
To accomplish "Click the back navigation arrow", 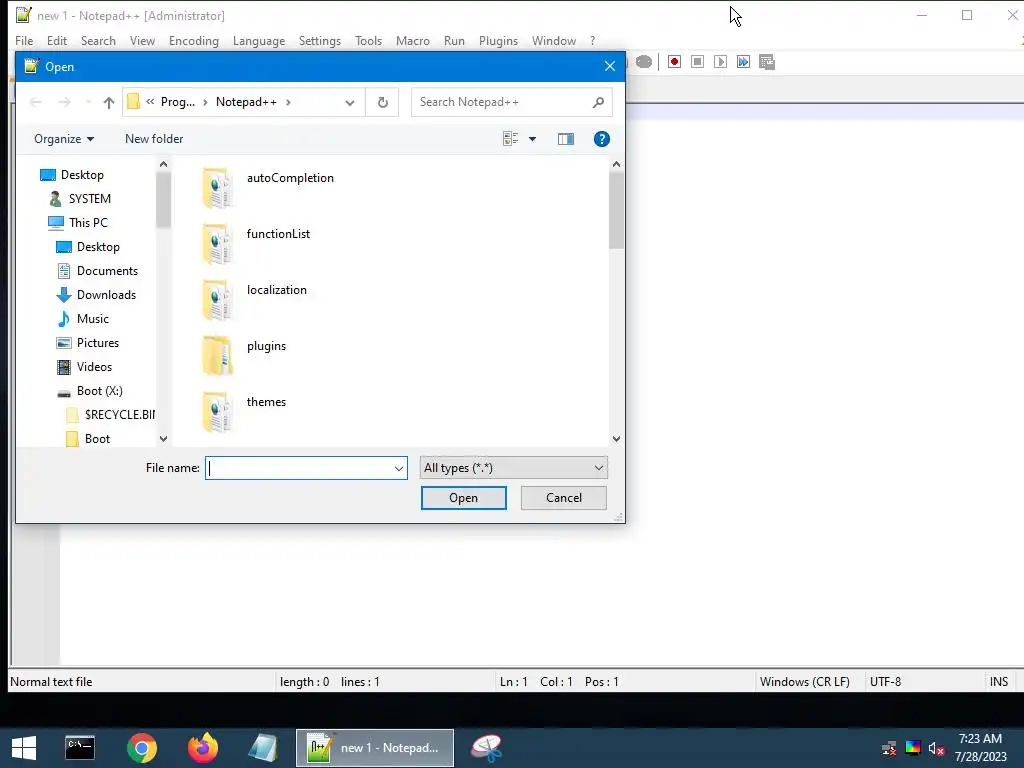I will (x=36, y=103).
